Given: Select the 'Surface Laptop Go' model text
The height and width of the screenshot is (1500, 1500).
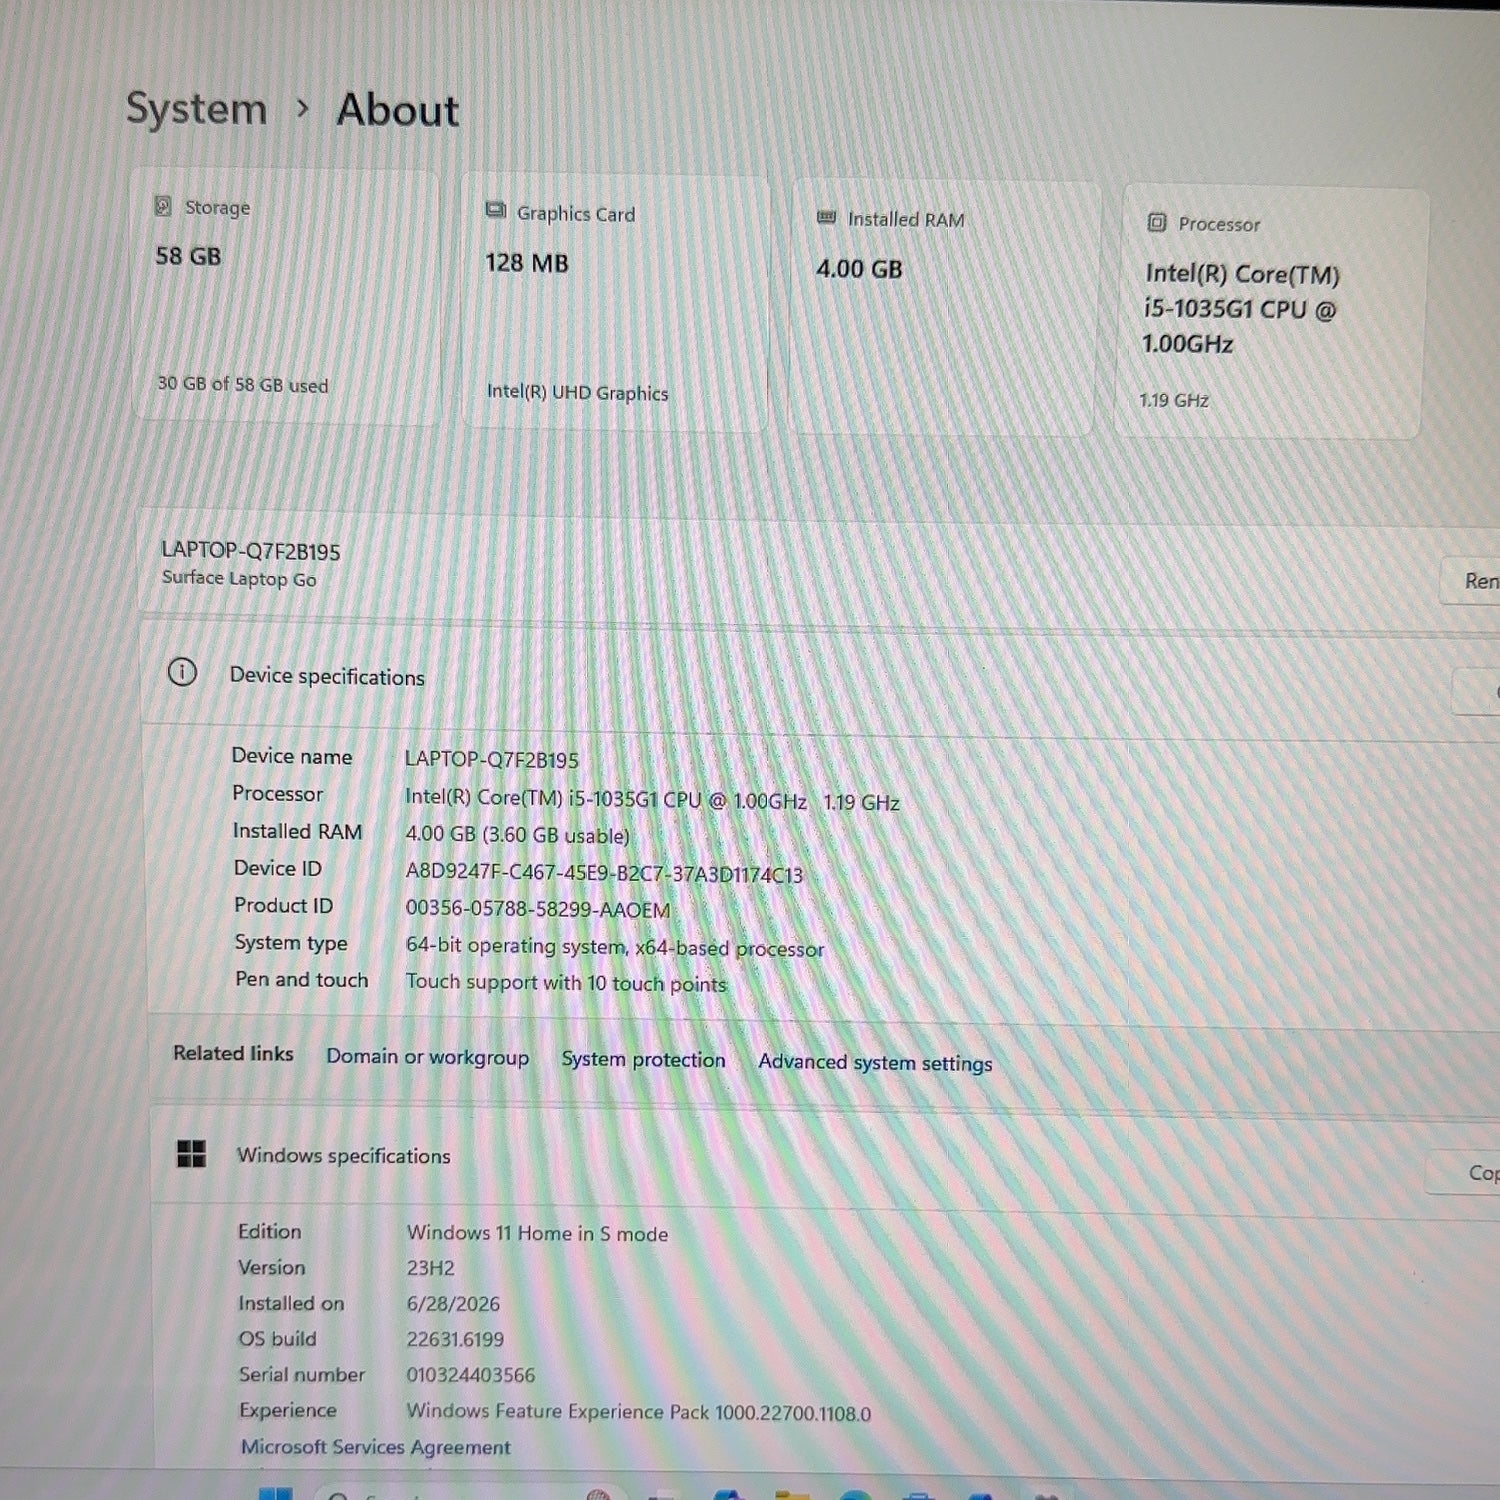Looking at the screenshot, I should tap(239, 578).
